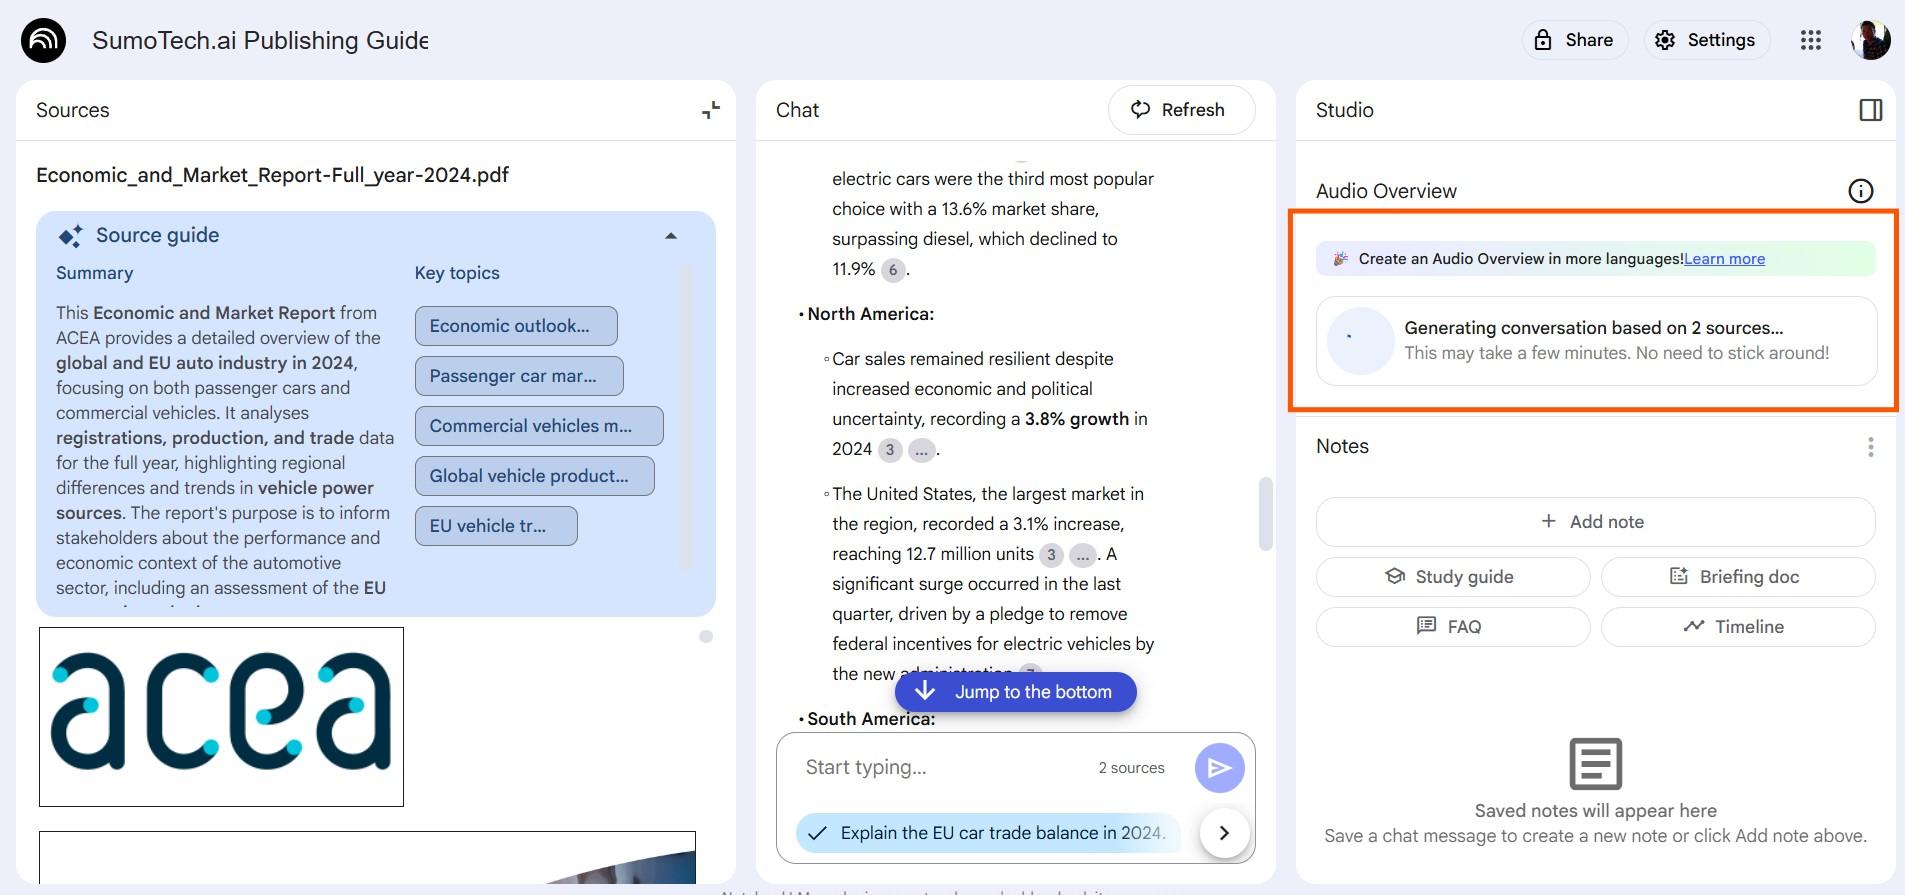Open the Learn more link
The height and width of the screenshot is (895, 1905).
(1724, 259)
